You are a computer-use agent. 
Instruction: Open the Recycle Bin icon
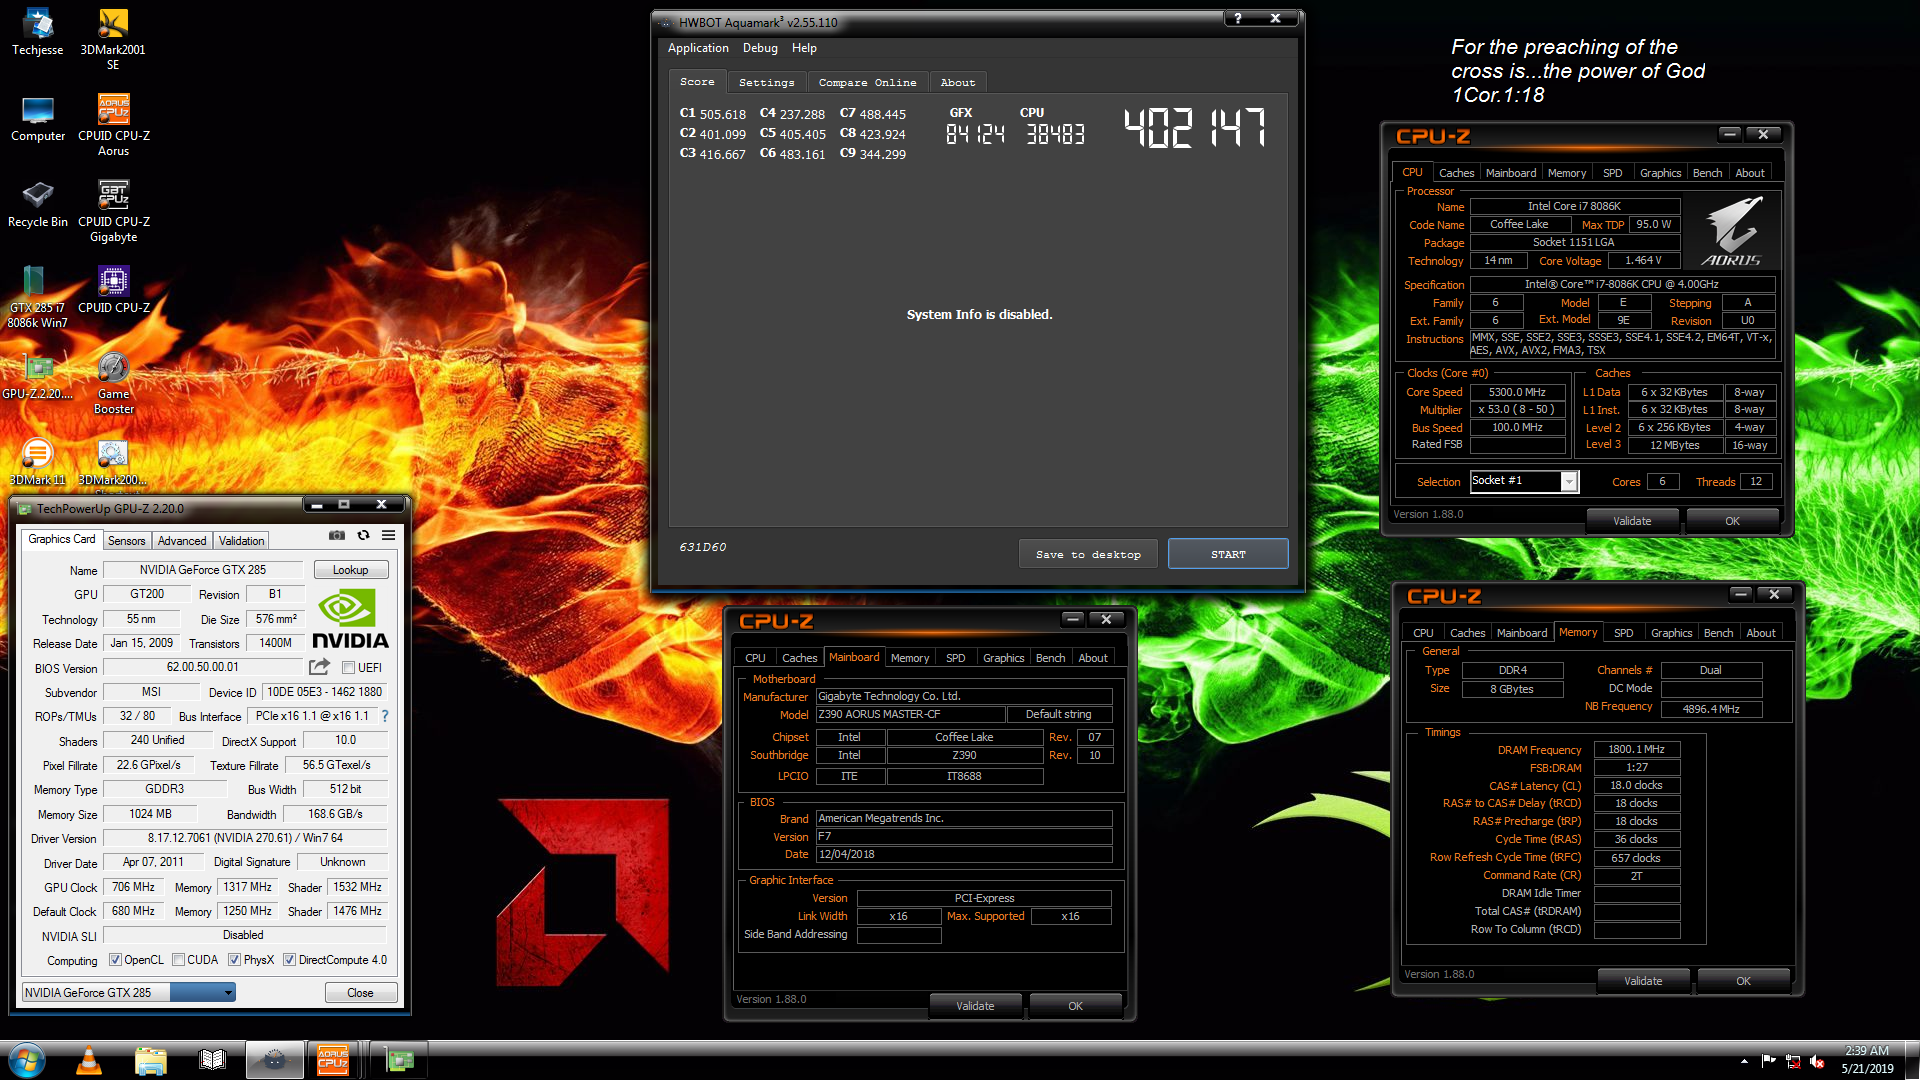coord(38,204)
